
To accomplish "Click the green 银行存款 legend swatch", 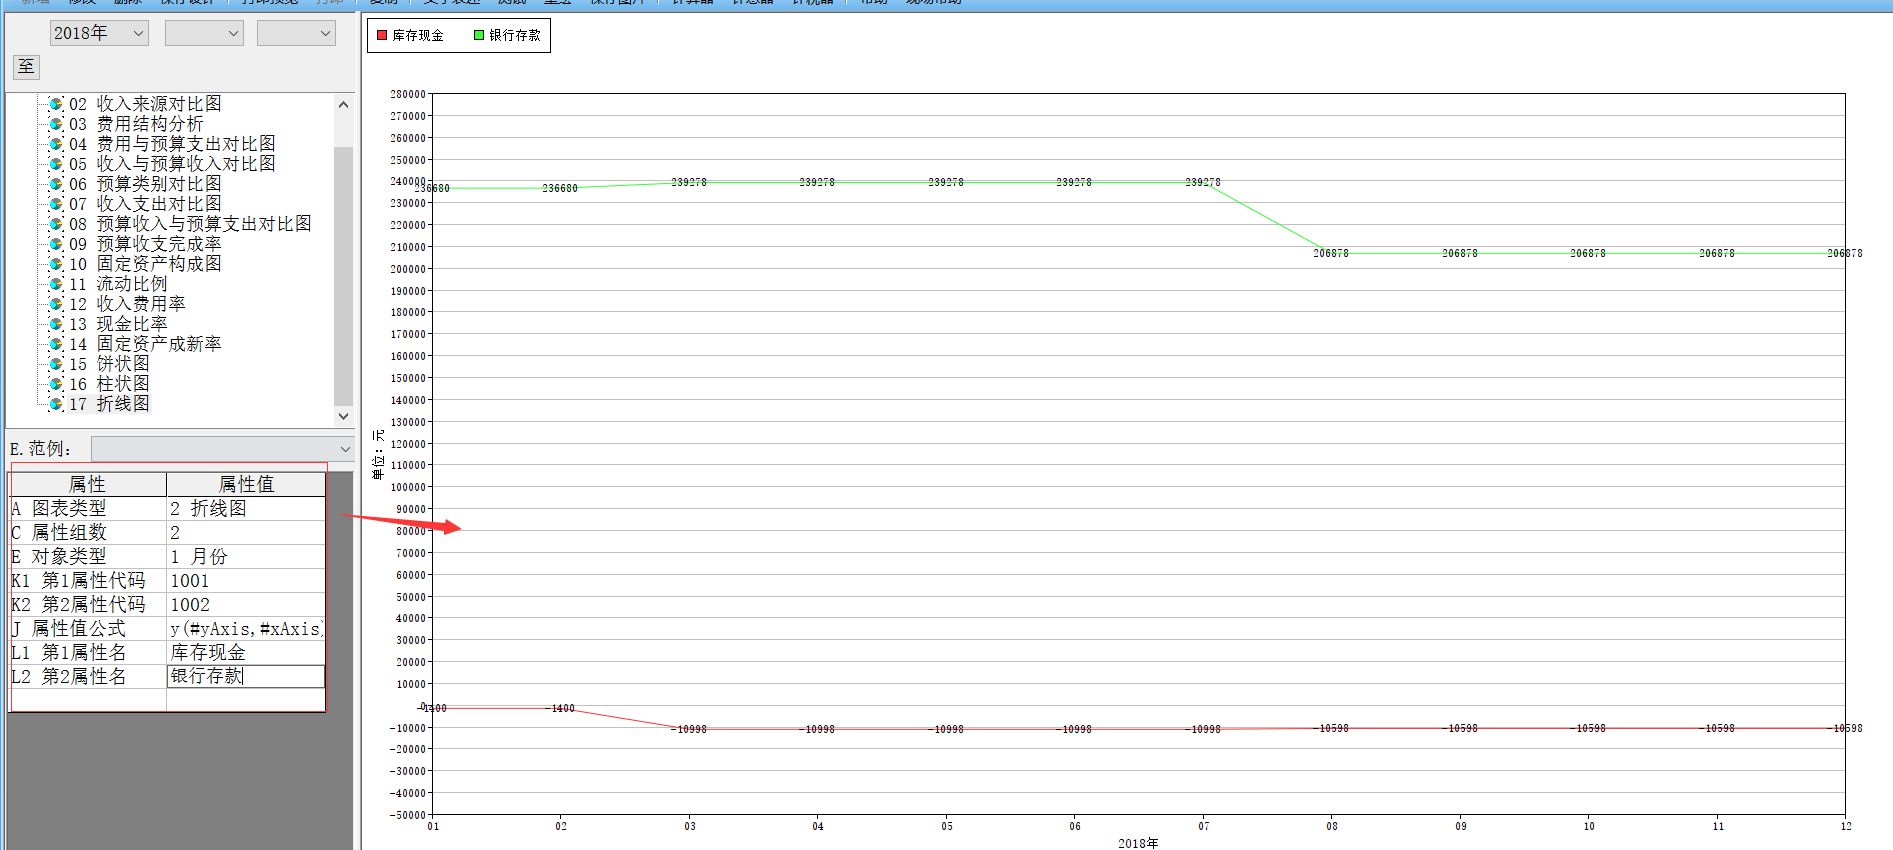I will 479,35.
